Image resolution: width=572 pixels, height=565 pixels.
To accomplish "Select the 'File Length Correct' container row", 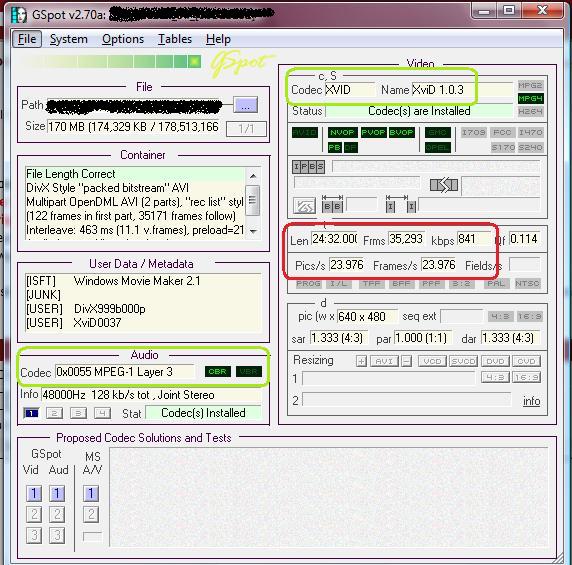I will (135, 174).
